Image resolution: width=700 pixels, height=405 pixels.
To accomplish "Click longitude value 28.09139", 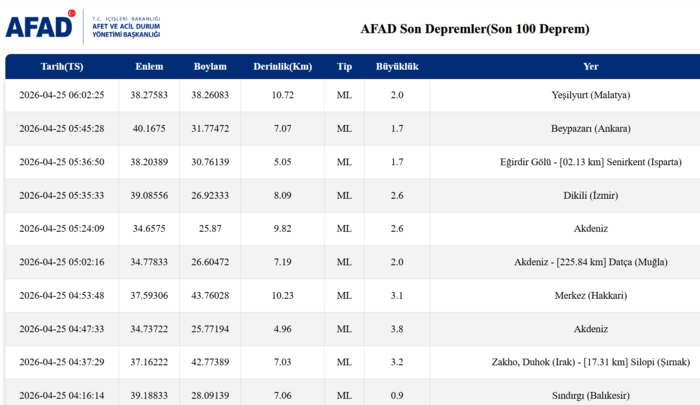I will point(210,396).
